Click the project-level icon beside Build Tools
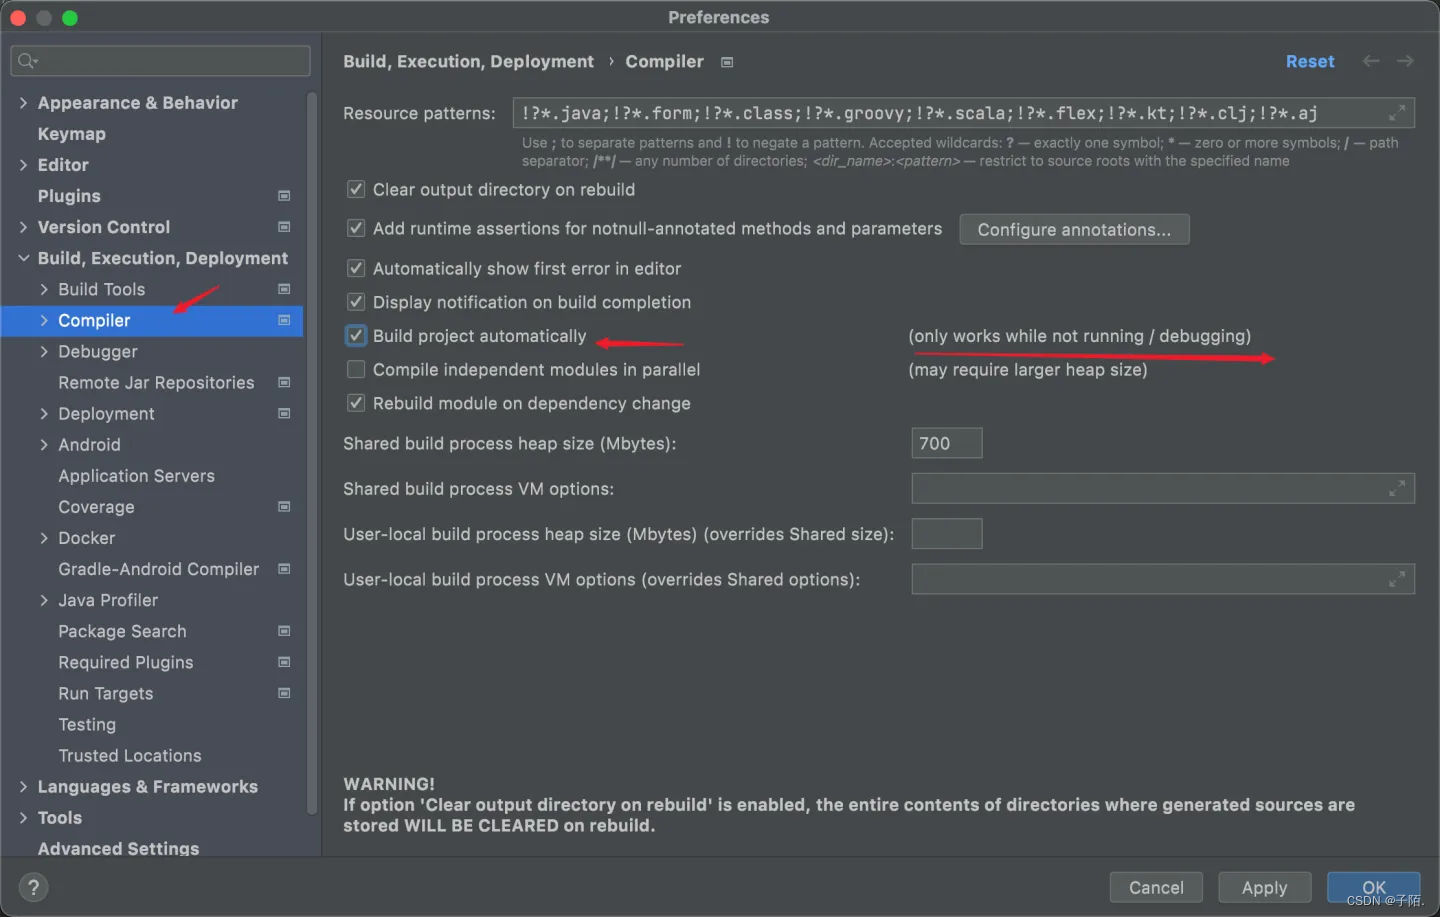The image size is (1440, 917). [x=284, y=289]
